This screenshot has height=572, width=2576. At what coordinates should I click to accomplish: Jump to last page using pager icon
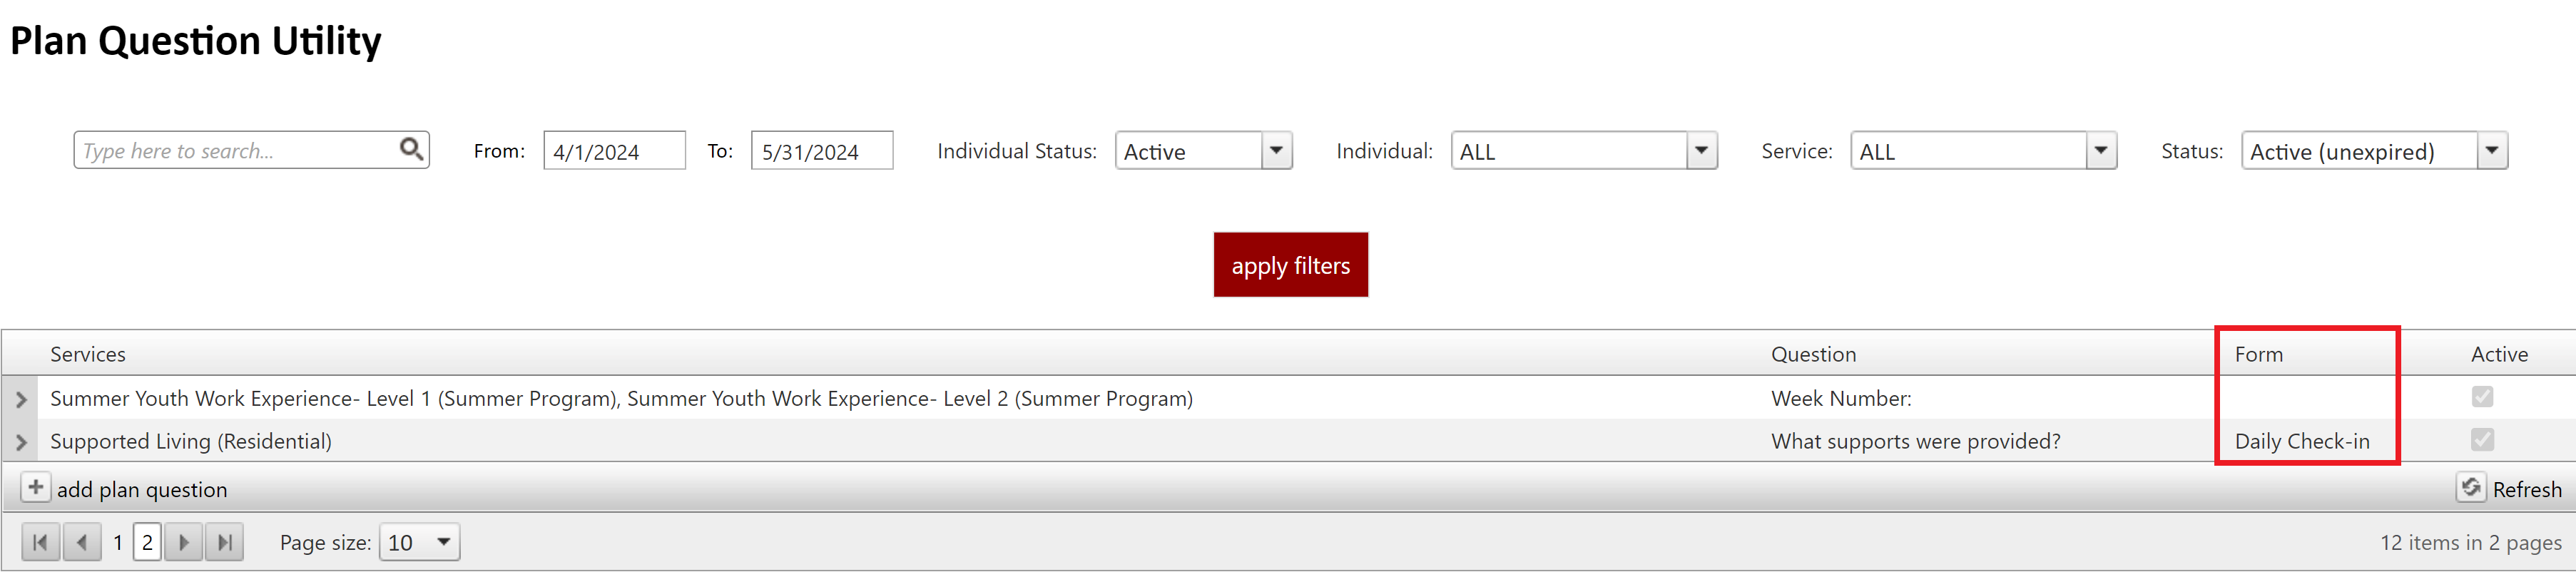click(225, 542)
